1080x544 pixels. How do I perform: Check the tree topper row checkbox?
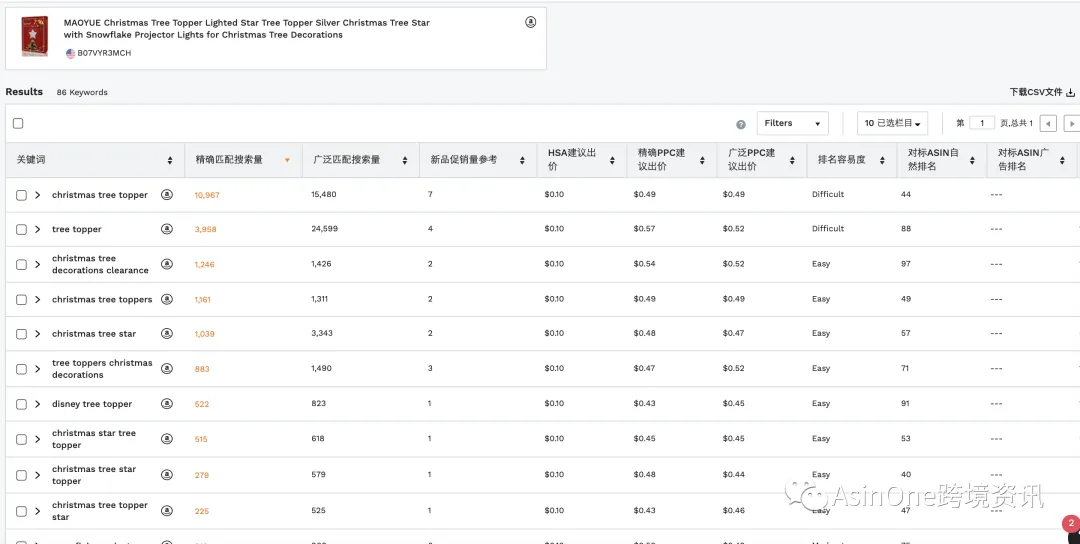pyautogui.click(x=21, y=229)
